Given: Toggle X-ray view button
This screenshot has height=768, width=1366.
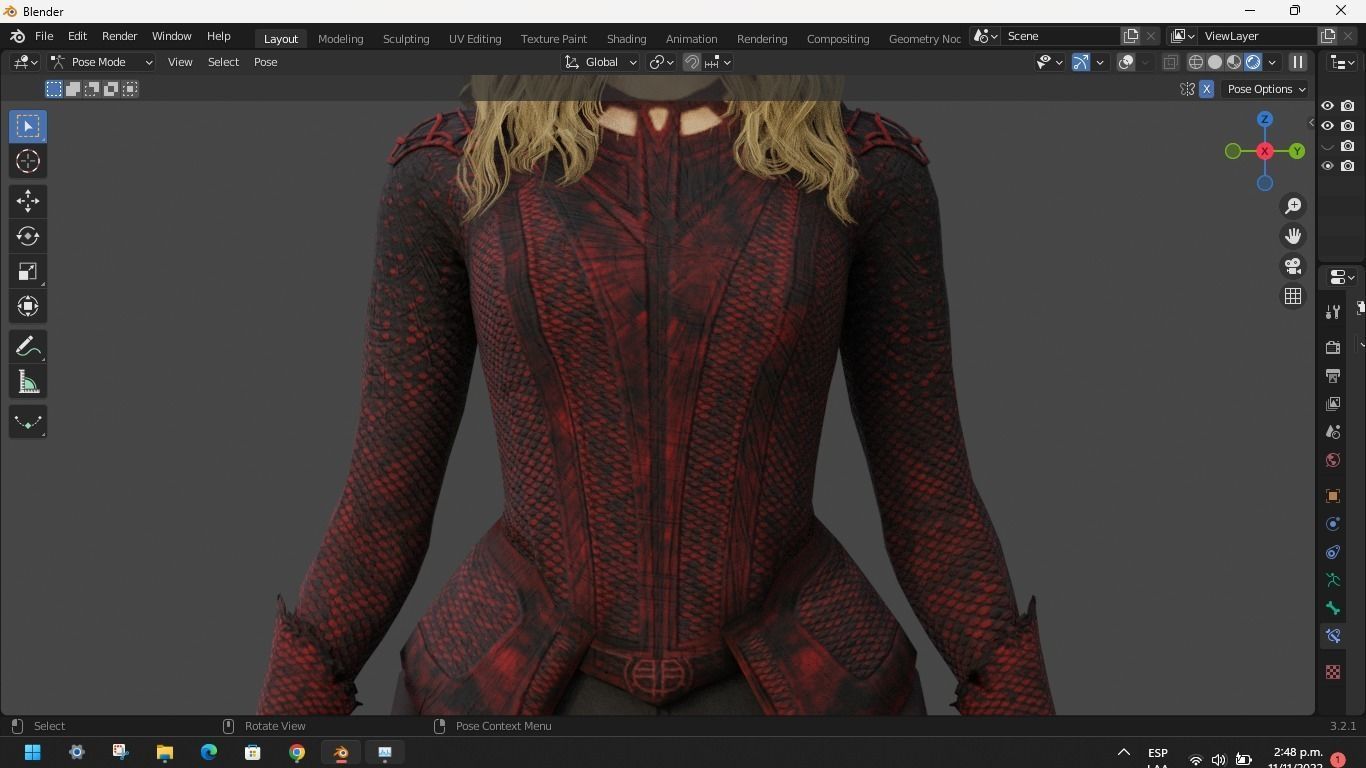Looking at the screenshot, I should tap(1170, 62).
